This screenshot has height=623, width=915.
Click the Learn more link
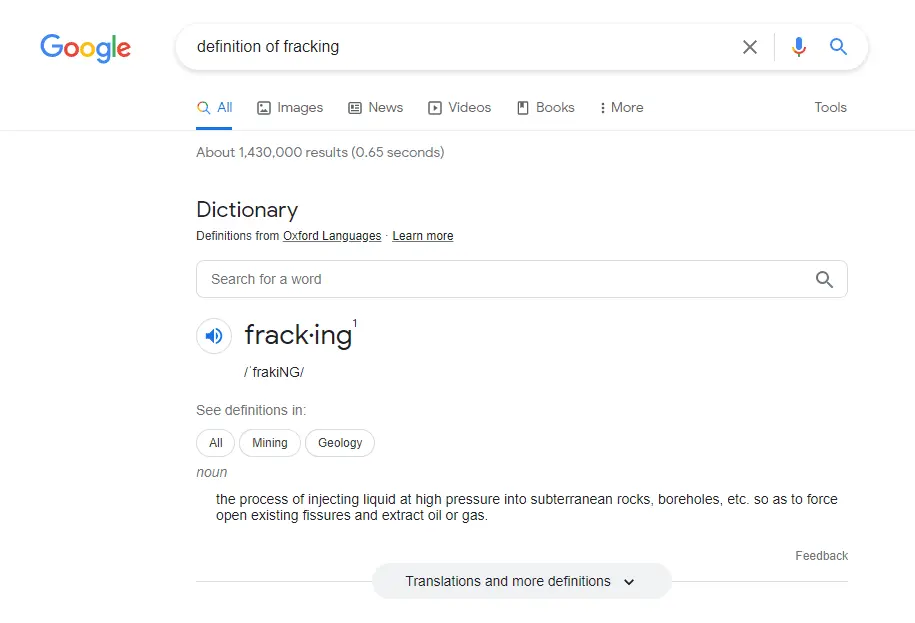click(422, 236)
